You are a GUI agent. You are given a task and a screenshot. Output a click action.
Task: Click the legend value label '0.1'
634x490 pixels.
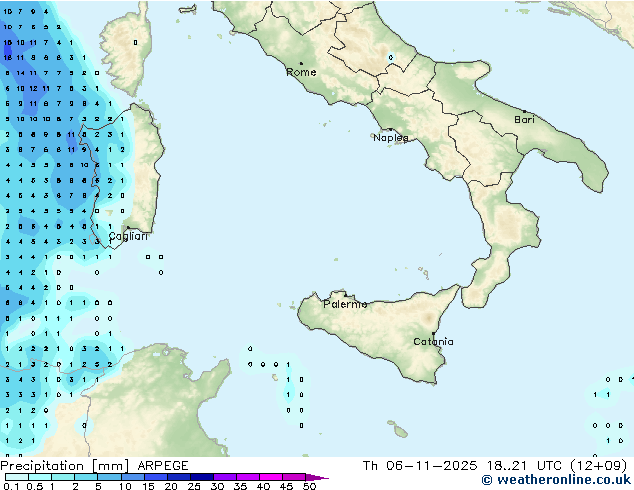click(x=11, y=486)
